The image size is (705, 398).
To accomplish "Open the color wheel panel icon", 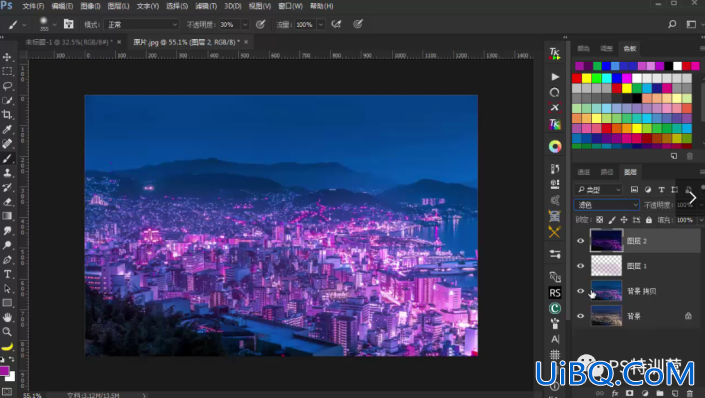I will 555,147.
